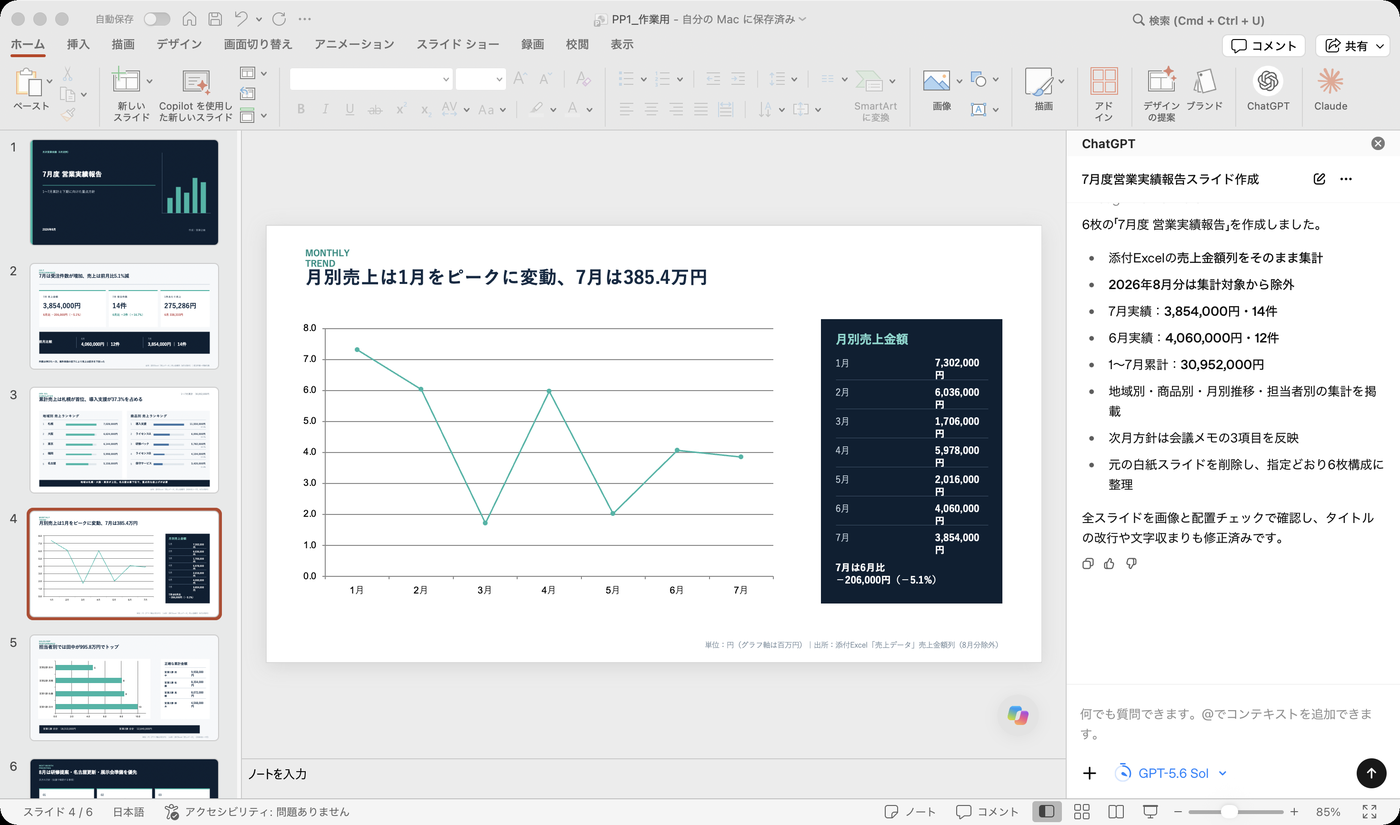Viewport: 1400px width, 825px height.
Task: Give the ChatGPT response a thumbs up
Action: [x=1109, y=564]
